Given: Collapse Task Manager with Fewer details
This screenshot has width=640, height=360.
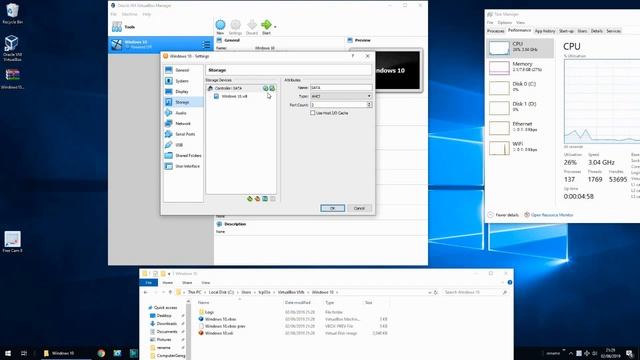Looking at the screenshot, I should click(x=503, y=215).
